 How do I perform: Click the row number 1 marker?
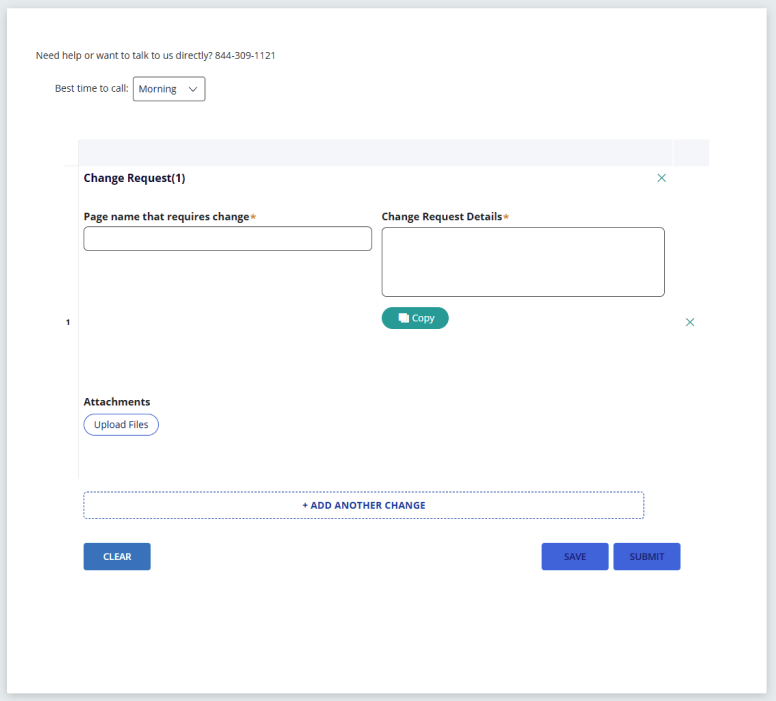pyautogui.click(x=68, y=322)
